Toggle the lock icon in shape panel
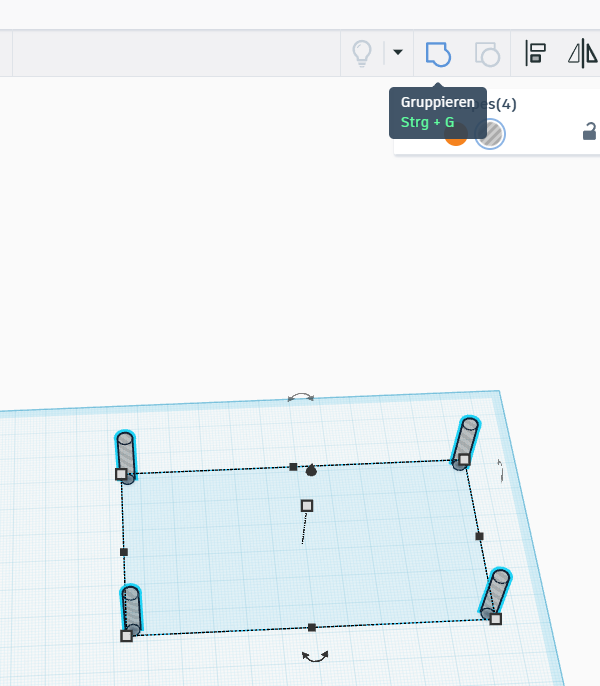Screen dimensions: 600x686 (x=589, y=131)
